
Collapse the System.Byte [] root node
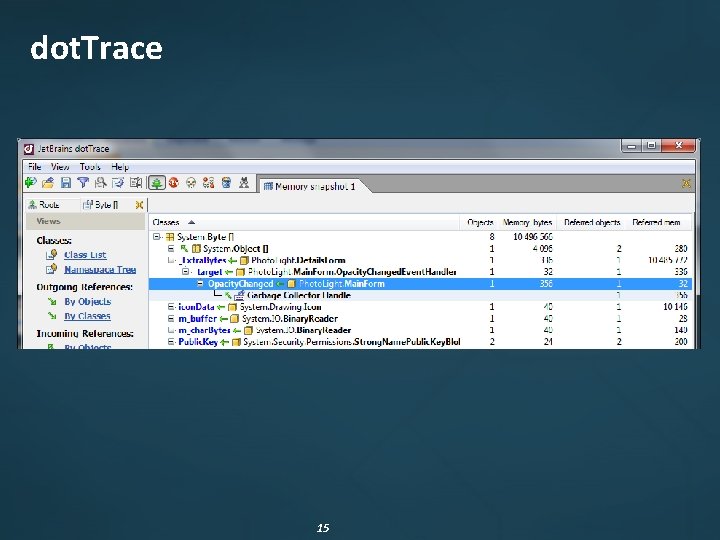click(157, 236)
